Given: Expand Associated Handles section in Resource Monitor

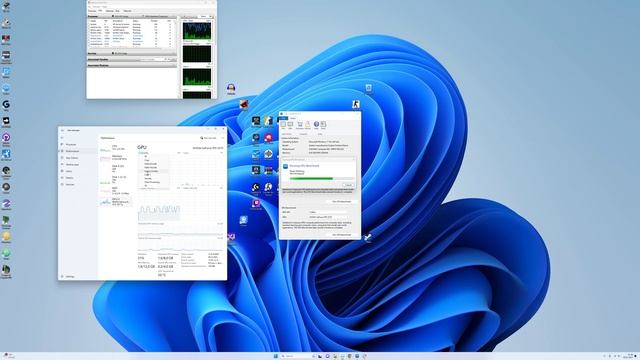Looking at the screenshot, I should tap(131, 60).
